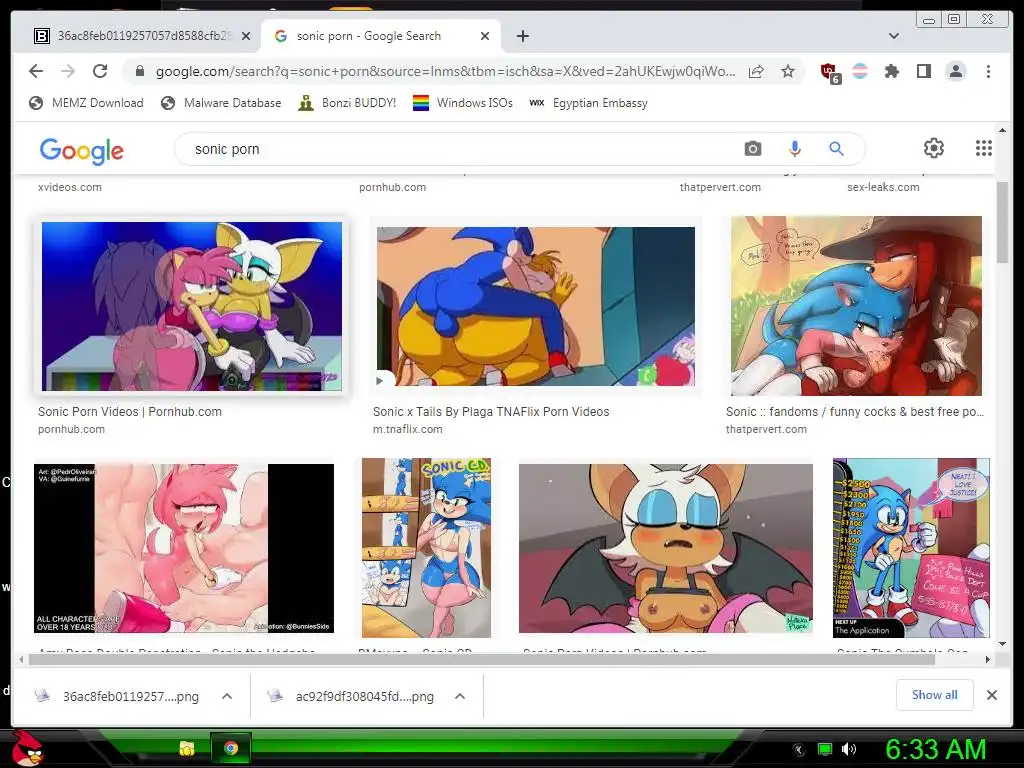The height and width of the screenshot is (768, 1024).
Task: Click the 6:33 AM taskbar clock
Action: click(935, 749)
